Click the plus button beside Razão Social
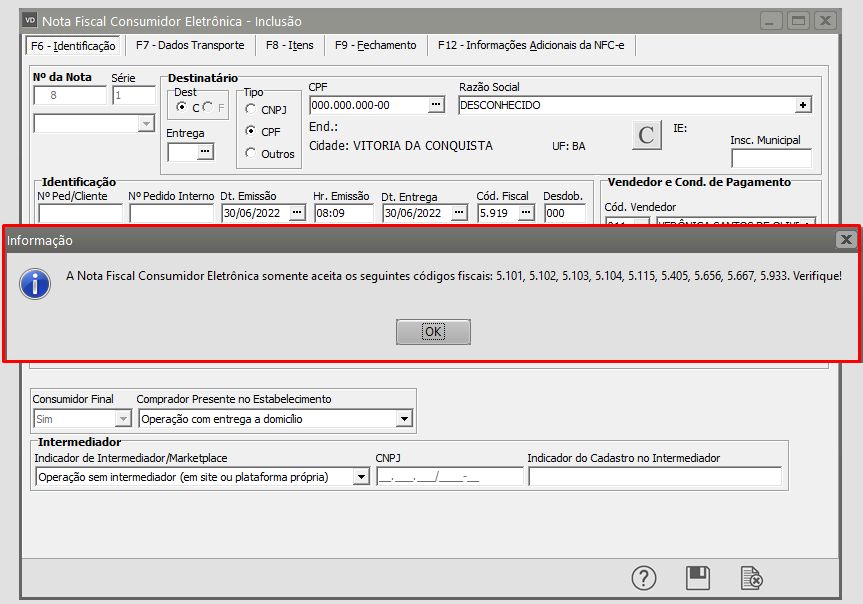This screenshot has height=604, width=863. point(802,105)
